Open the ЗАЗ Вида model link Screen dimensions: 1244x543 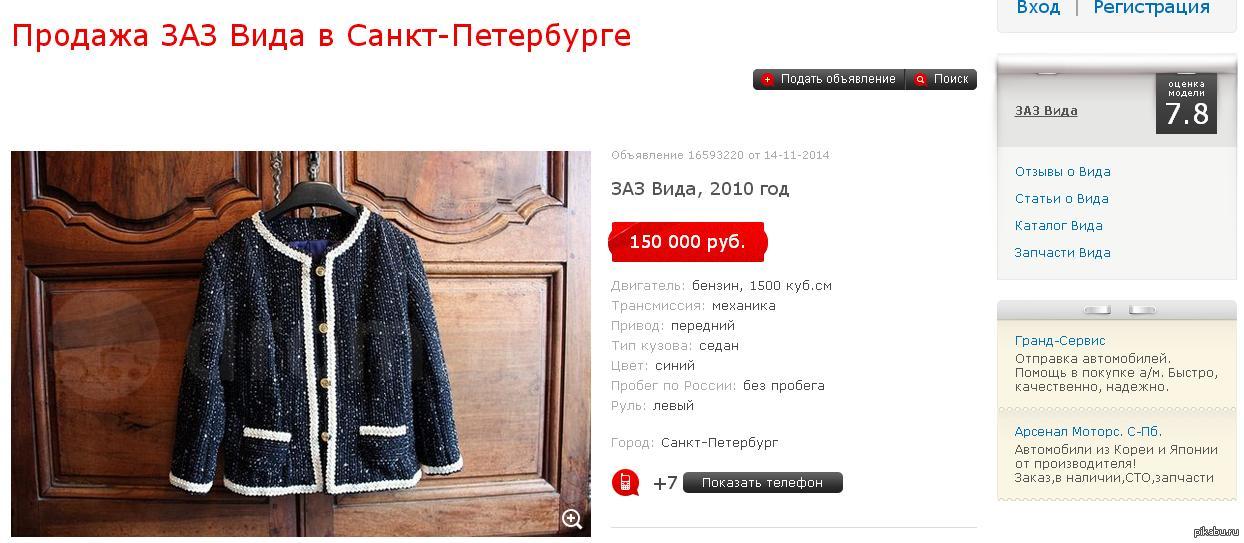(1046, 111)
